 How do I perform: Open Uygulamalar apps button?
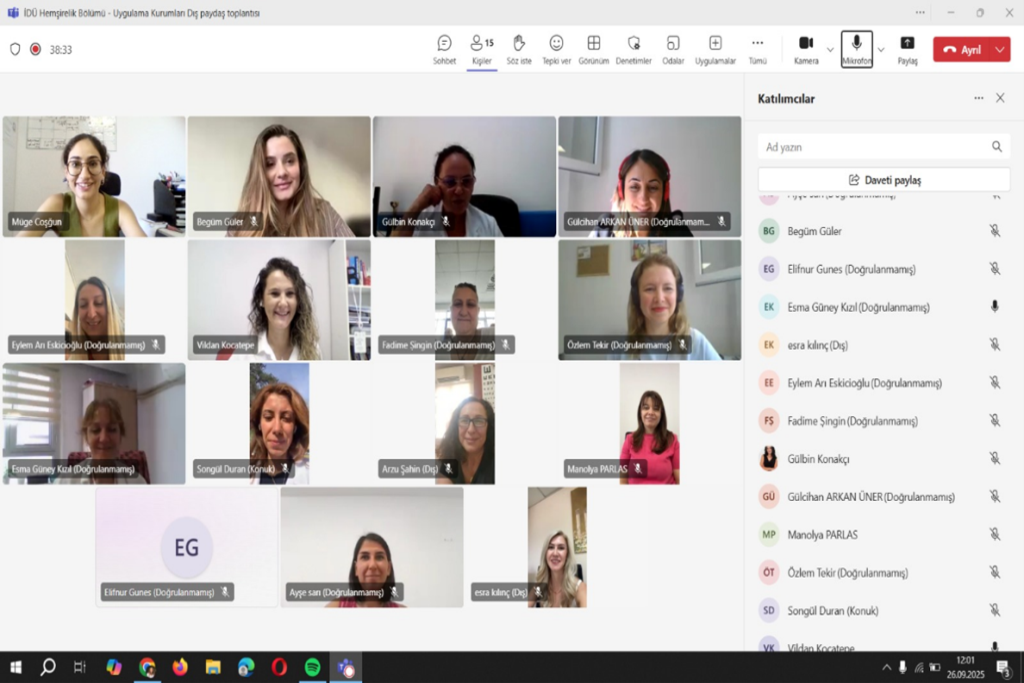tap(715, 48)
